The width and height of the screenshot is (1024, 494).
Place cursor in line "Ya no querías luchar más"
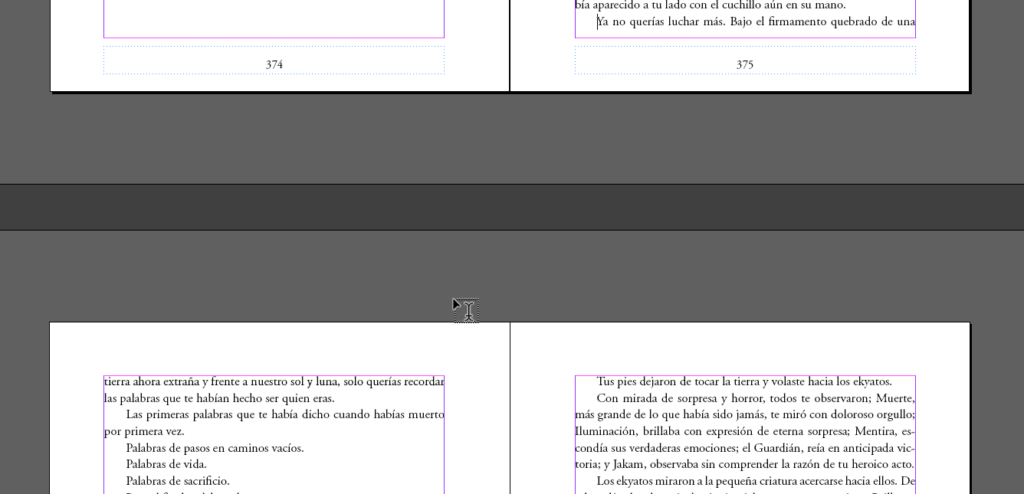click(x=755, y=22)
